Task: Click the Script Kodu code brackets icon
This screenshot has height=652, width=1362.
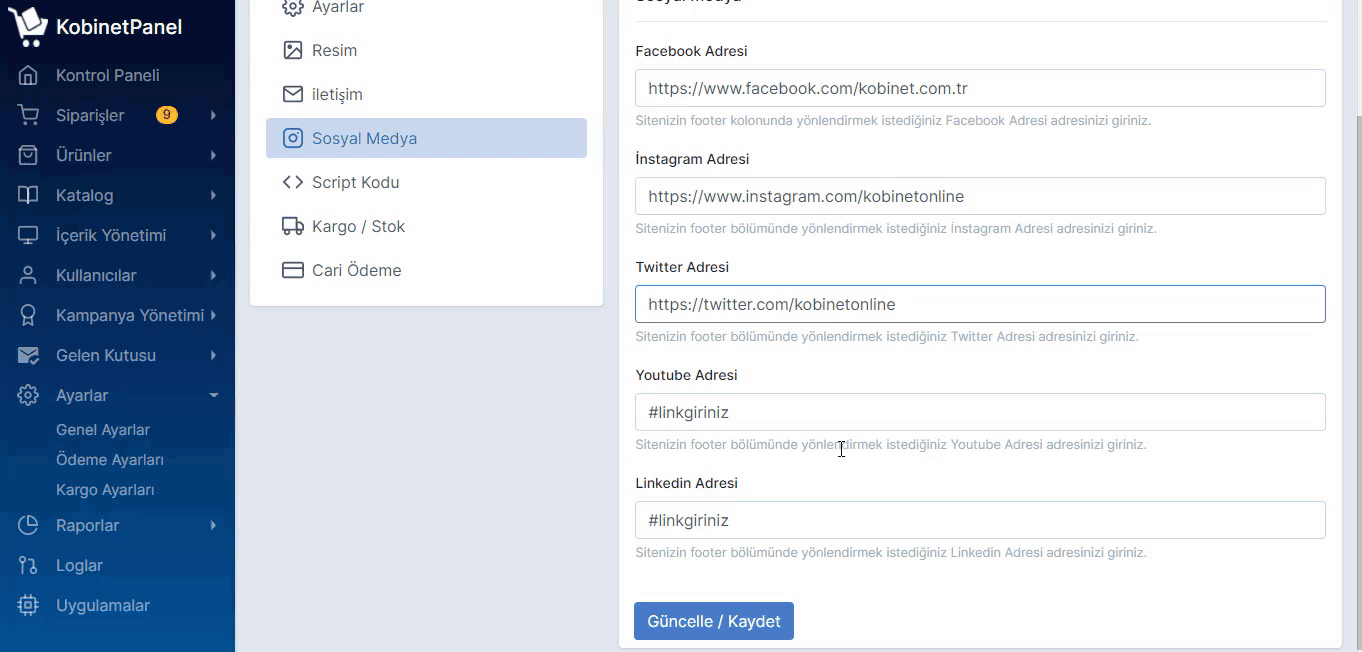Action: 293,182
